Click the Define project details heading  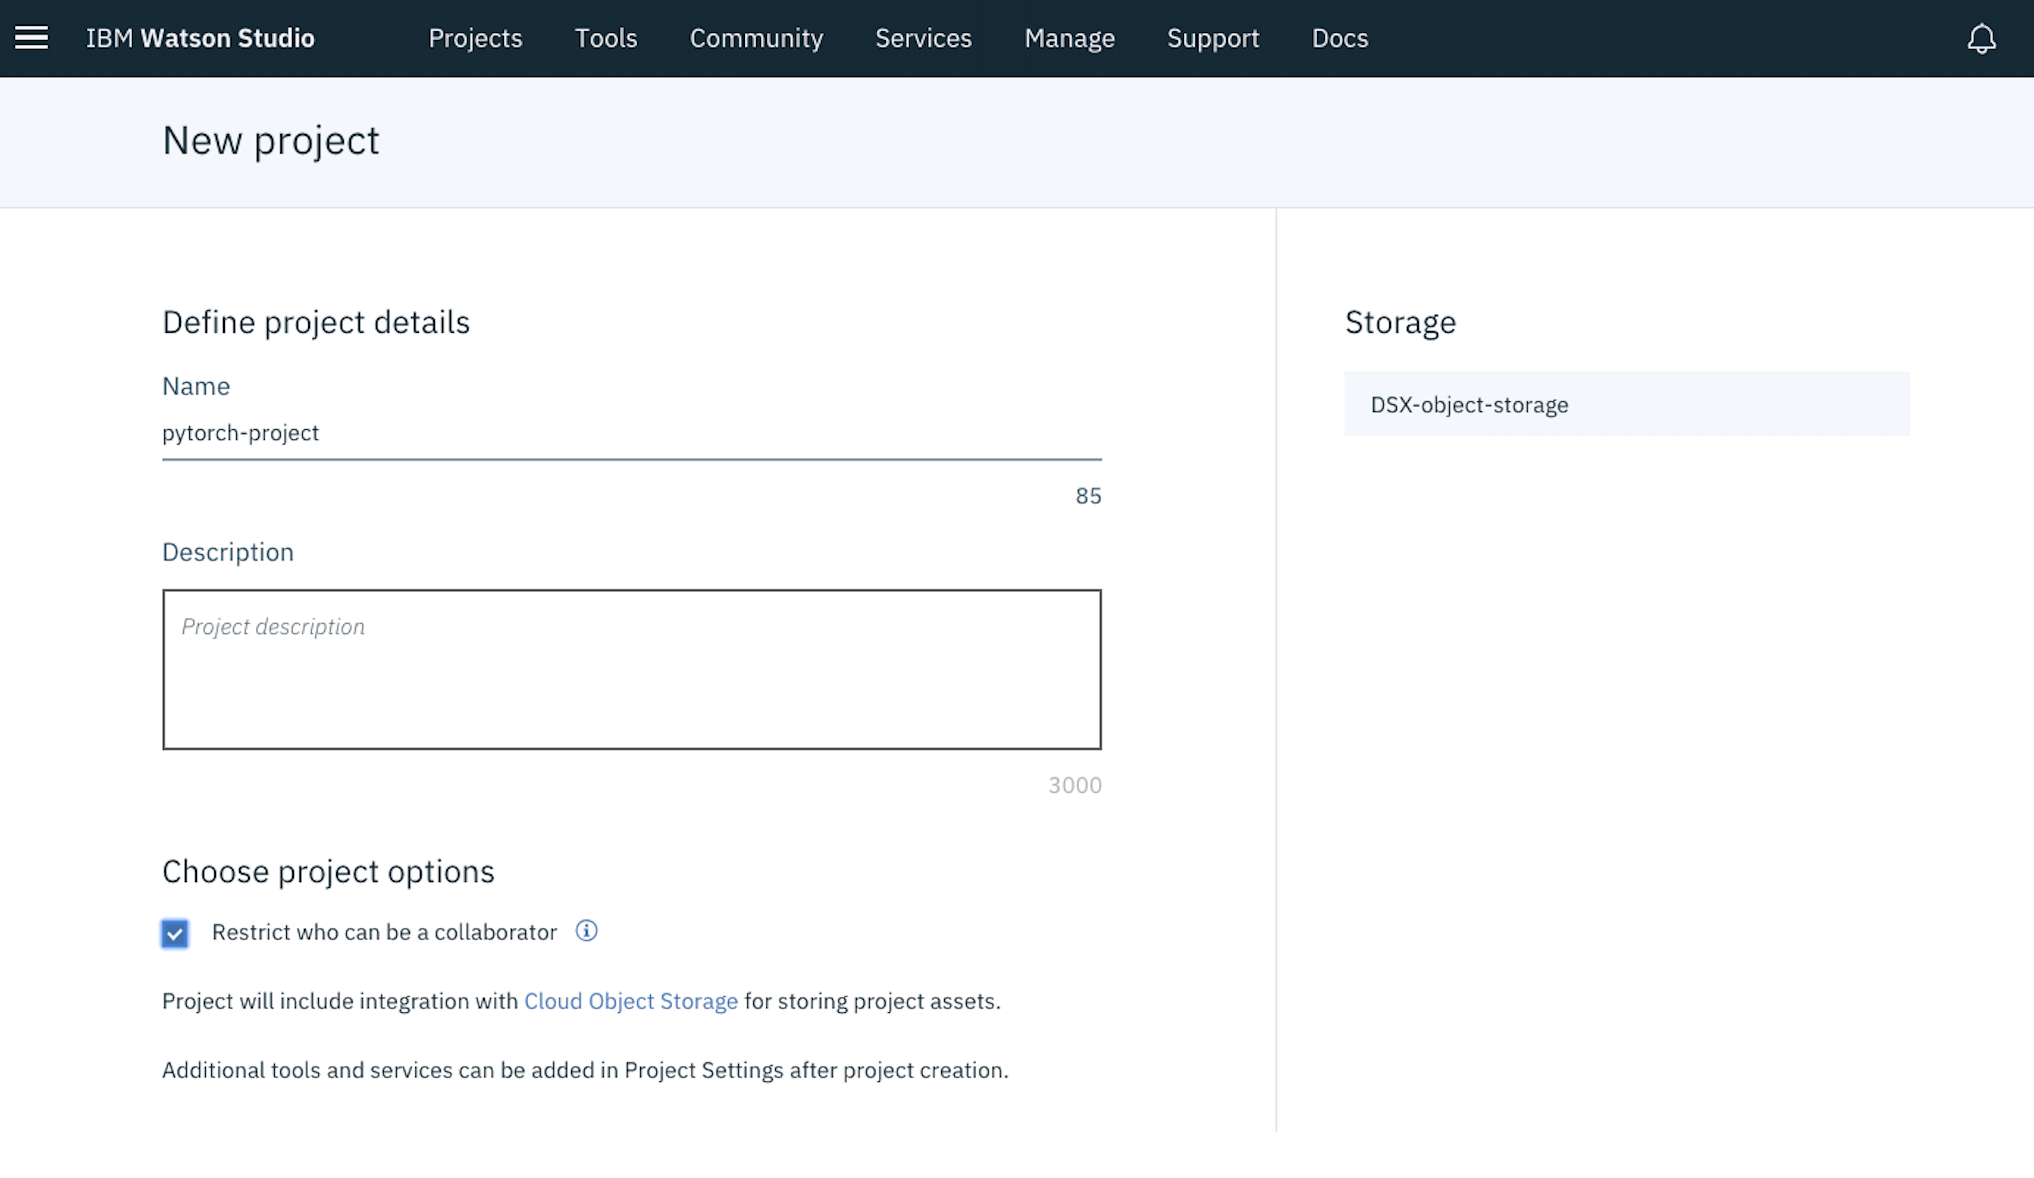315,322
